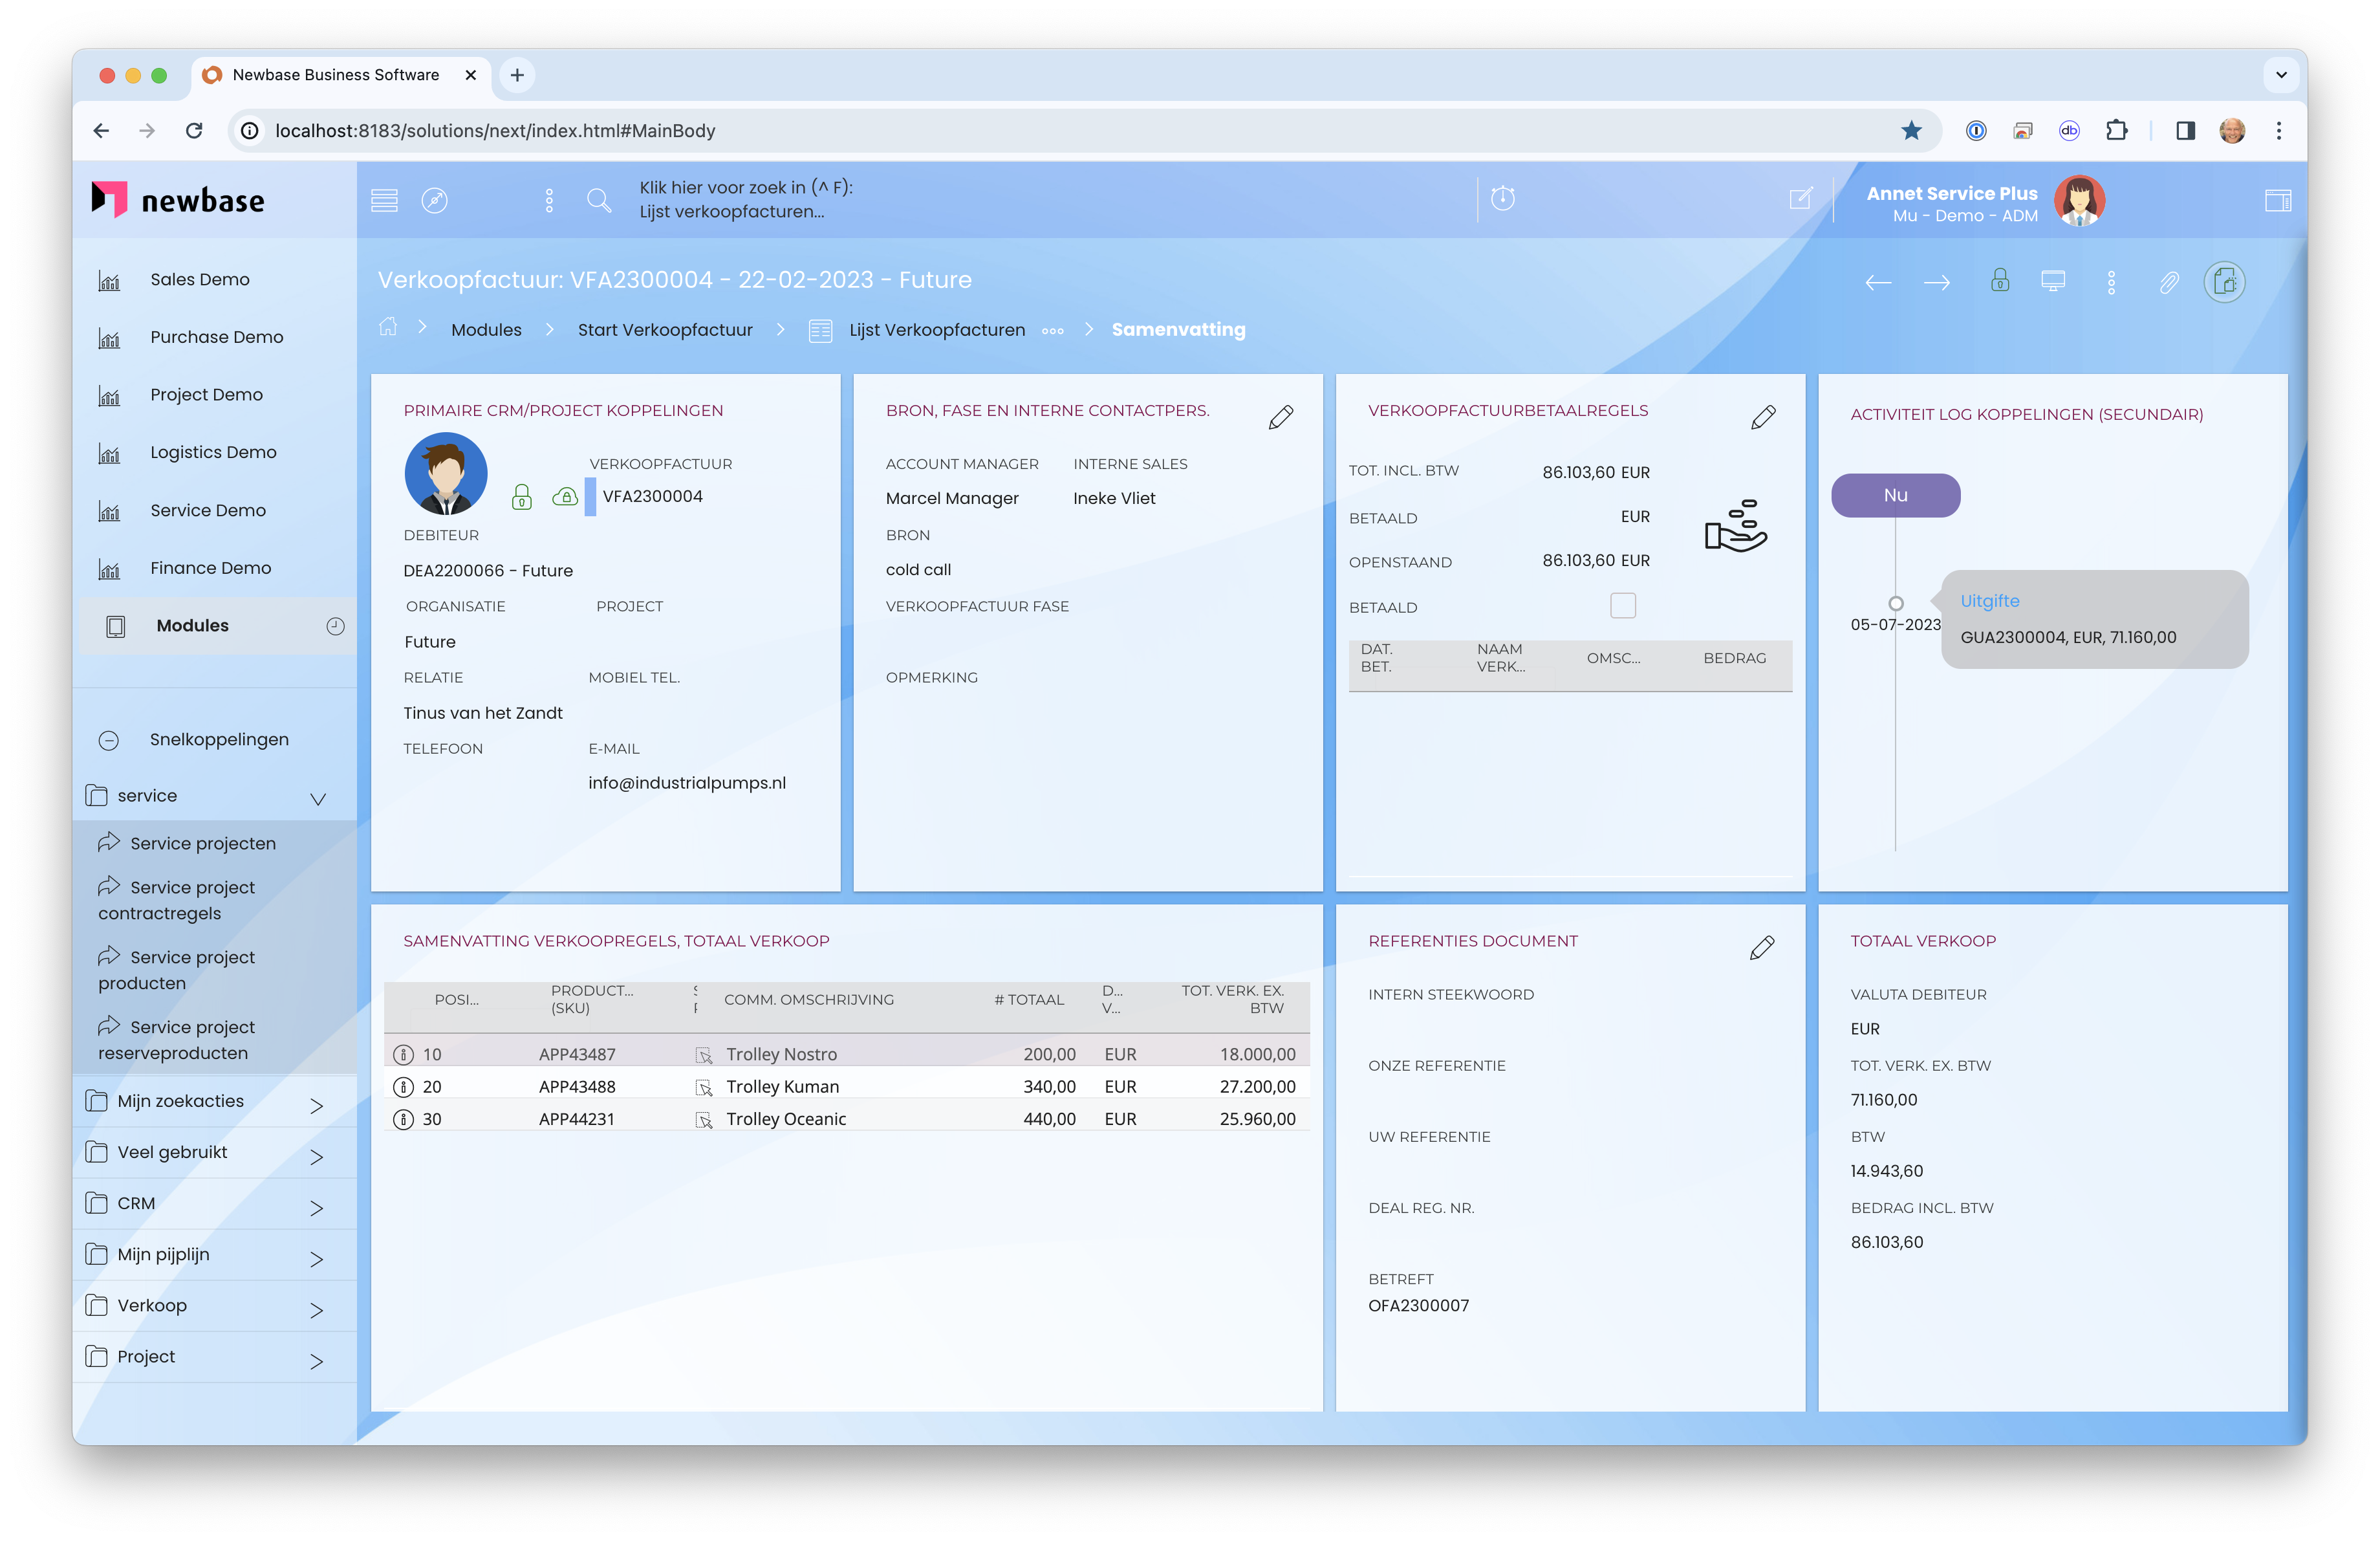
Task: Expand the Mijn pijplijn folder
Action: [x=316, y=1258]
